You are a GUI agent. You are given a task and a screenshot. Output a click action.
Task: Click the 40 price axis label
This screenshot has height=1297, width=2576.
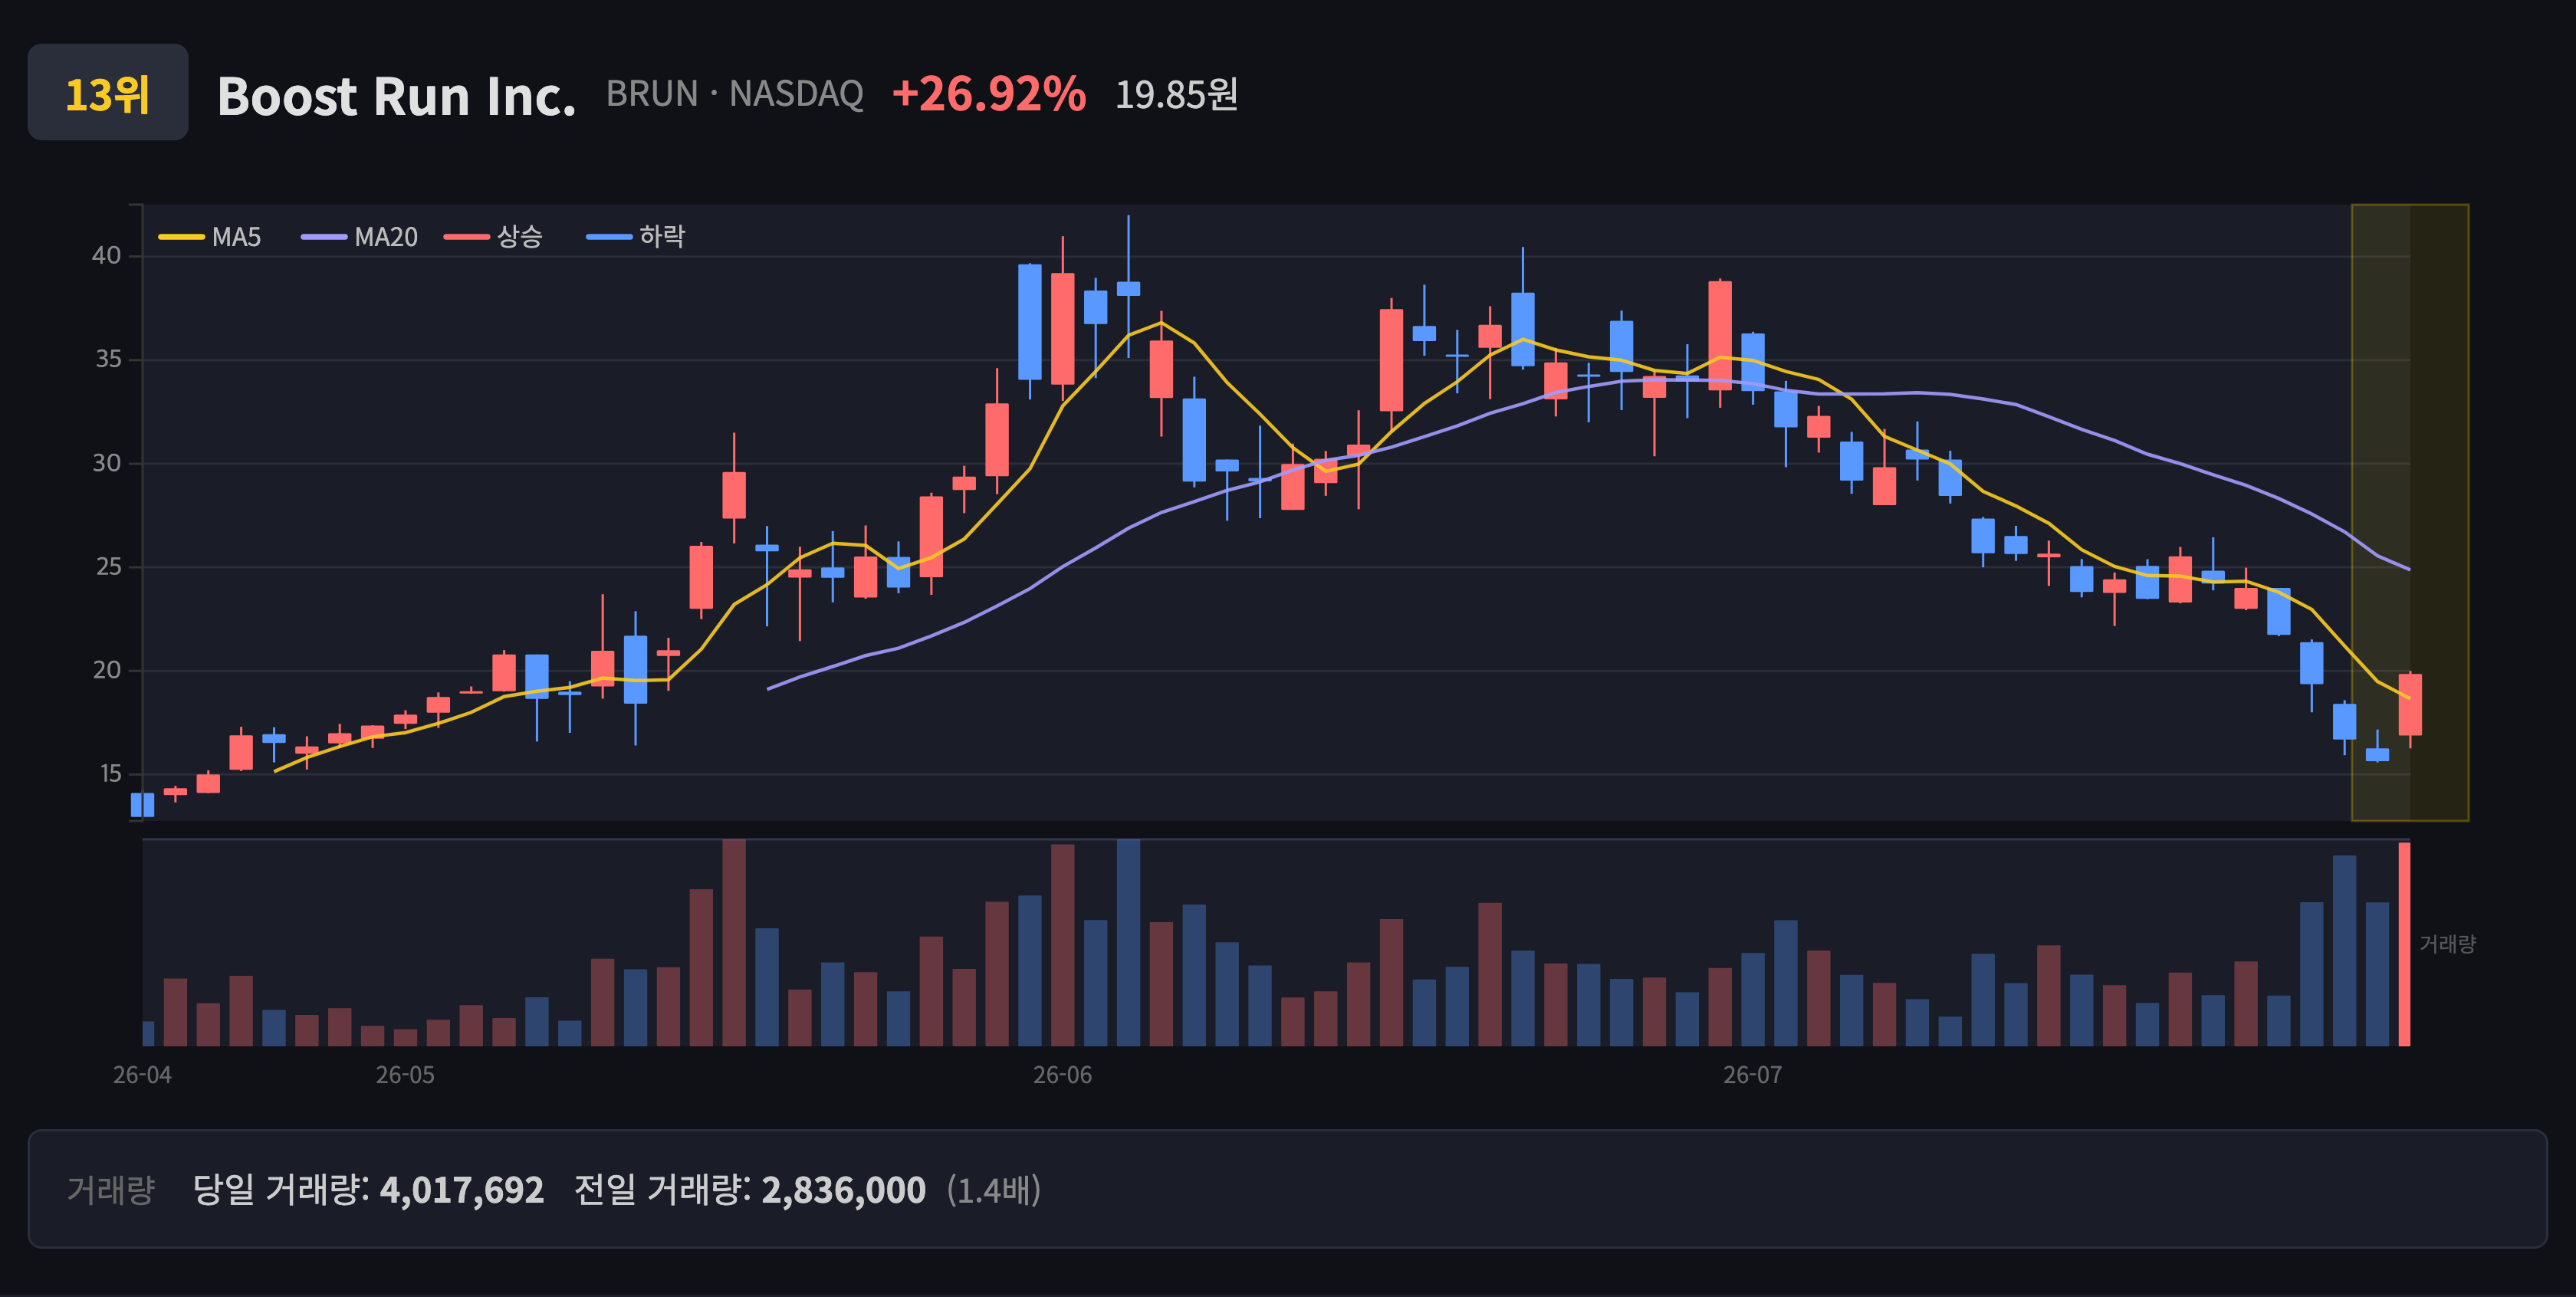[x=106, y=256]
